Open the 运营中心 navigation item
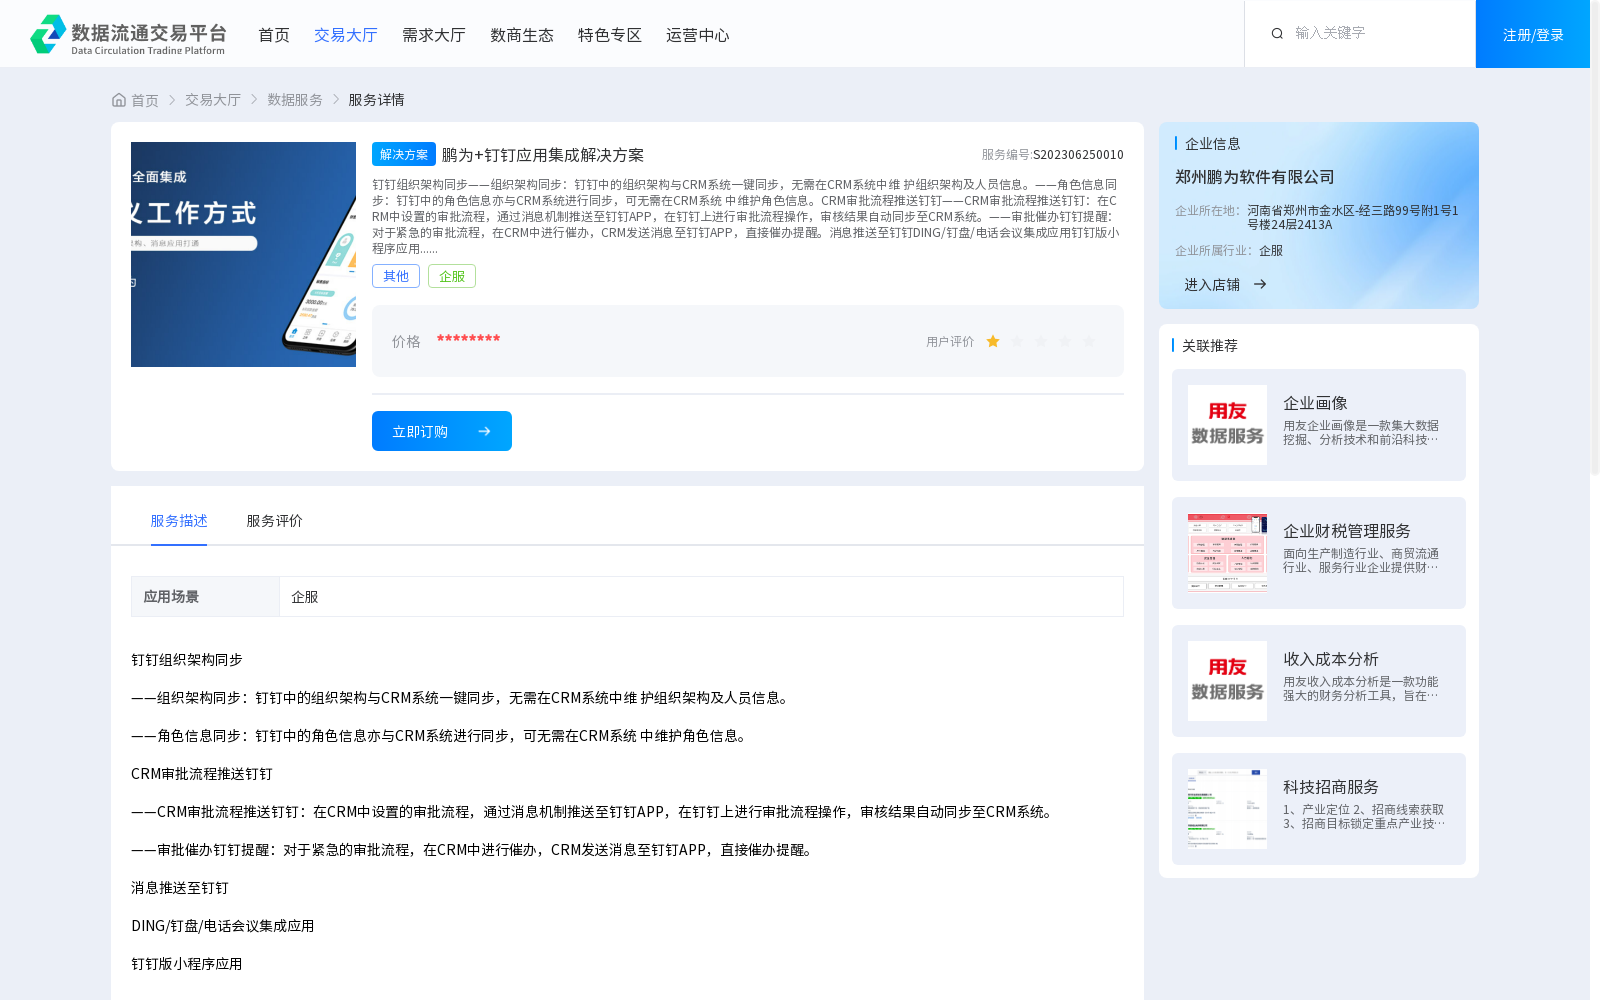The width and height of the screenshot is (1600, 1000). point(698,35)
